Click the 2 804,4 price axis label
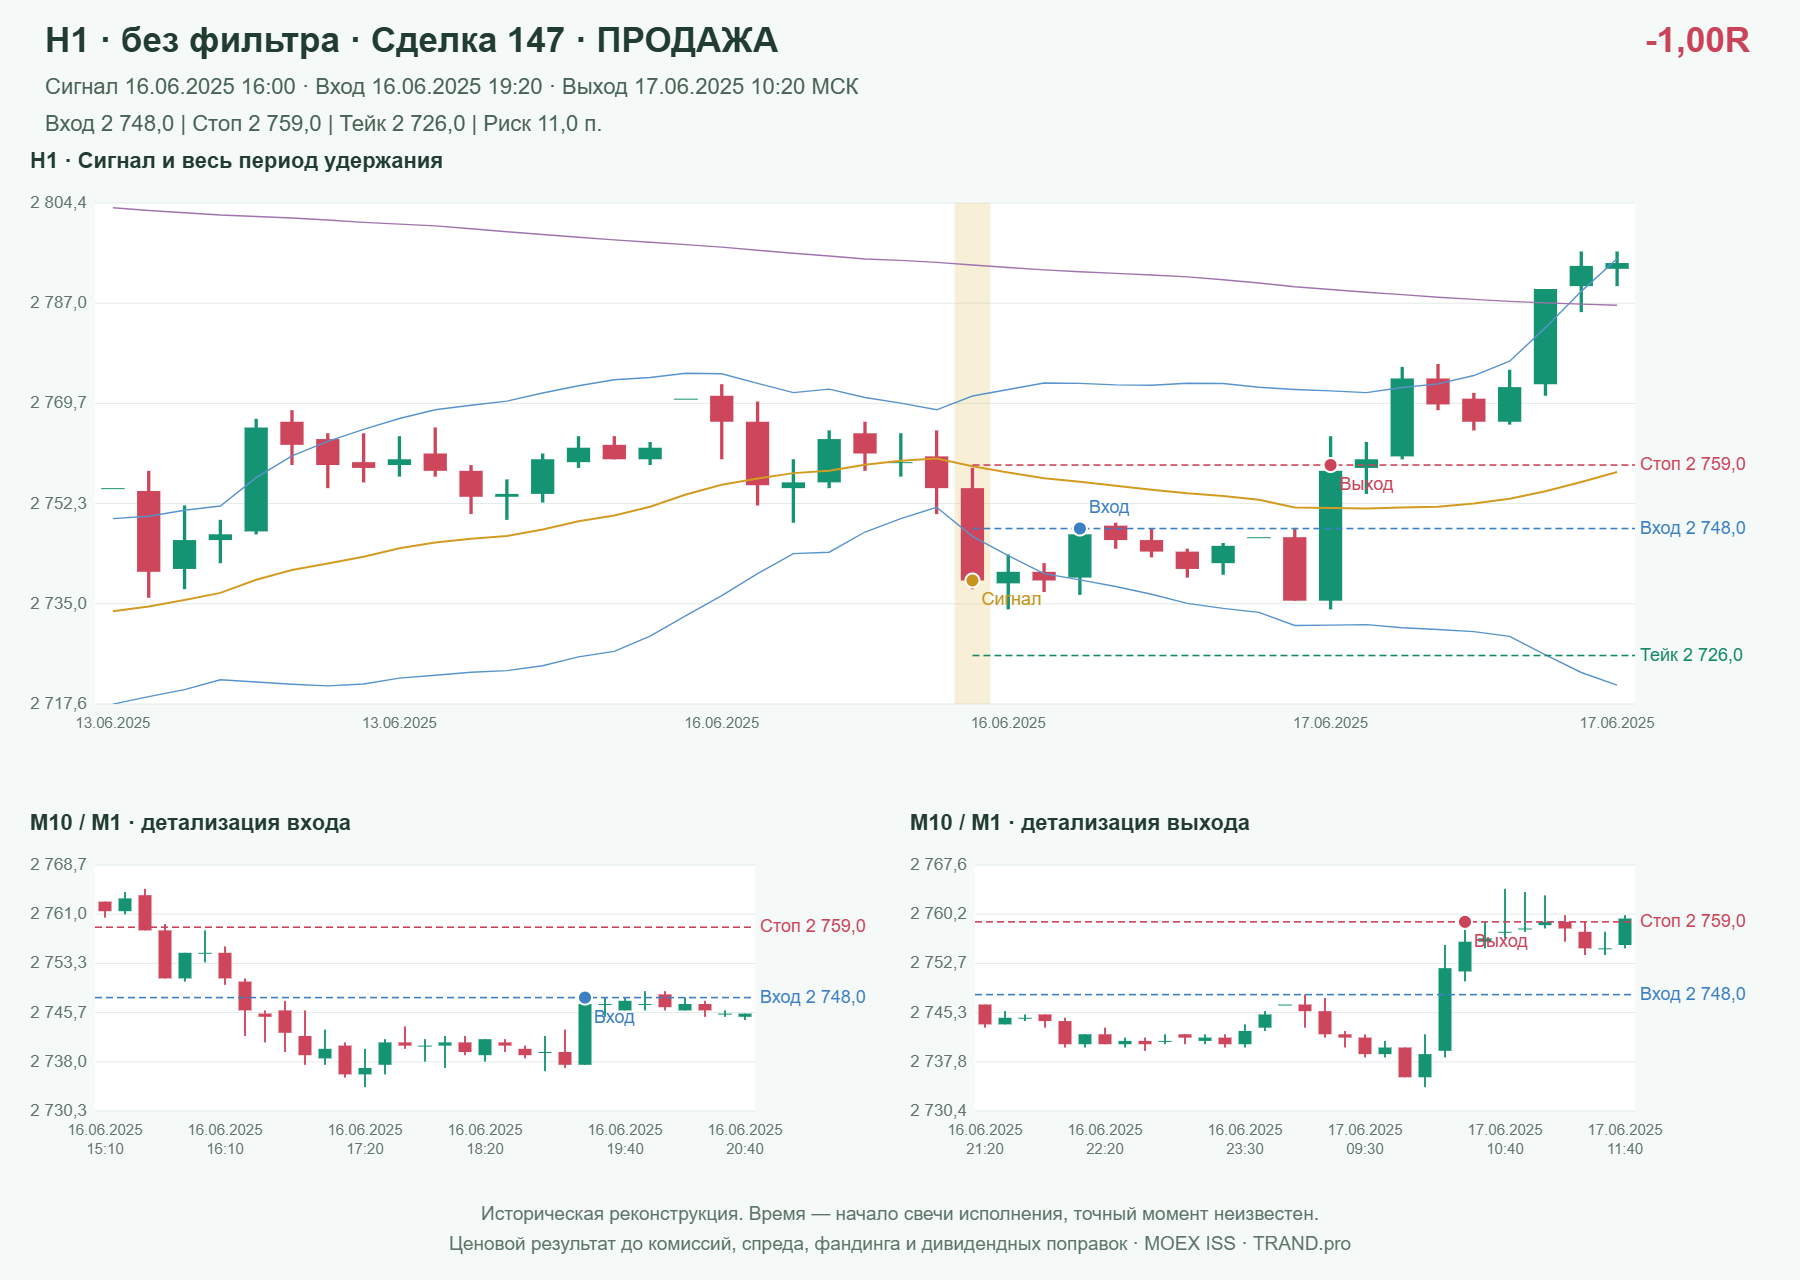 pyautogui.click(x=58, y=203)
